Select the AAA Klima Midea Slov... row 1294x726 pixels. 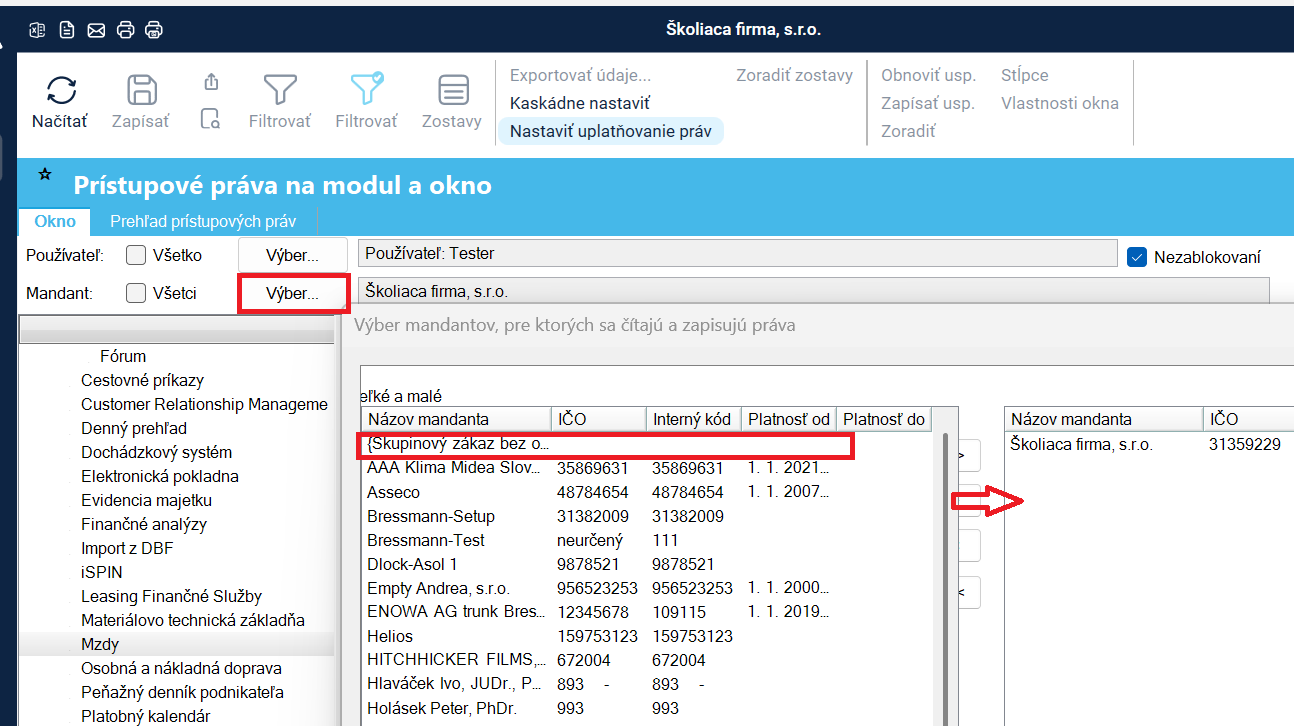[x=647, y=468]
